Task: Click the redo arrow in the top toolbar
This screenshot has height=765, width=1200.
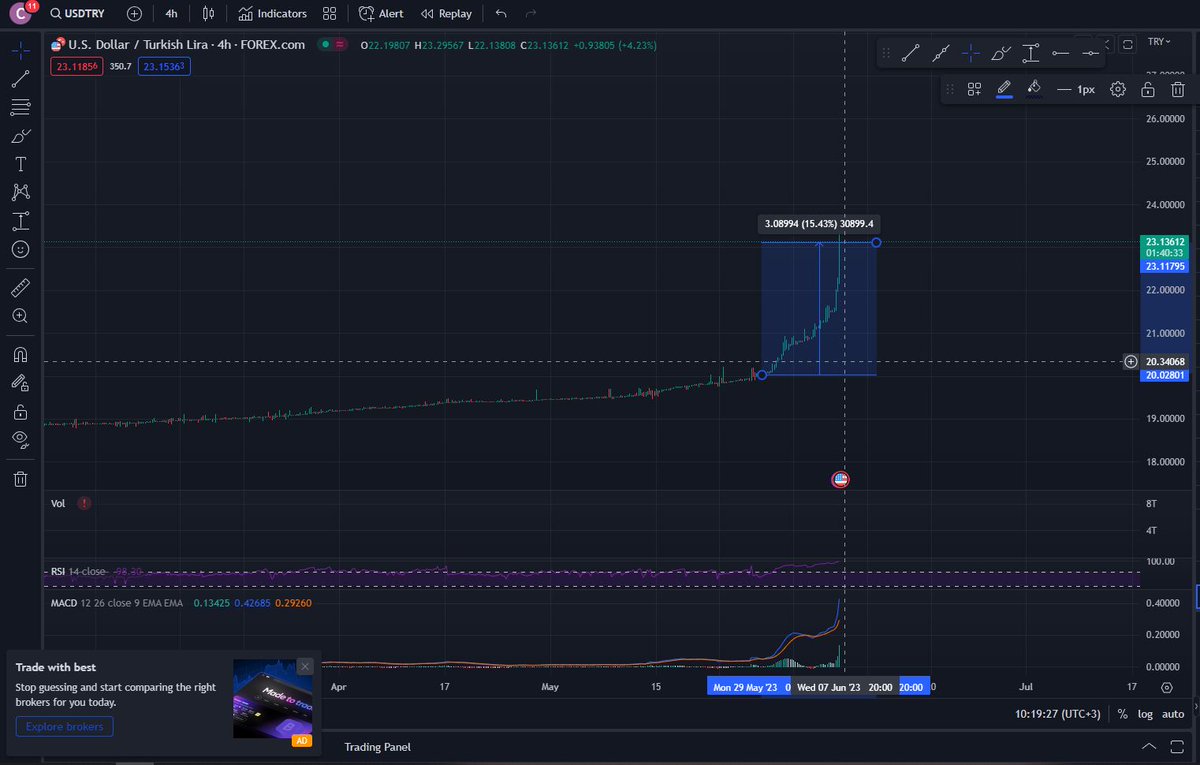Action: [x=531, y=14]
